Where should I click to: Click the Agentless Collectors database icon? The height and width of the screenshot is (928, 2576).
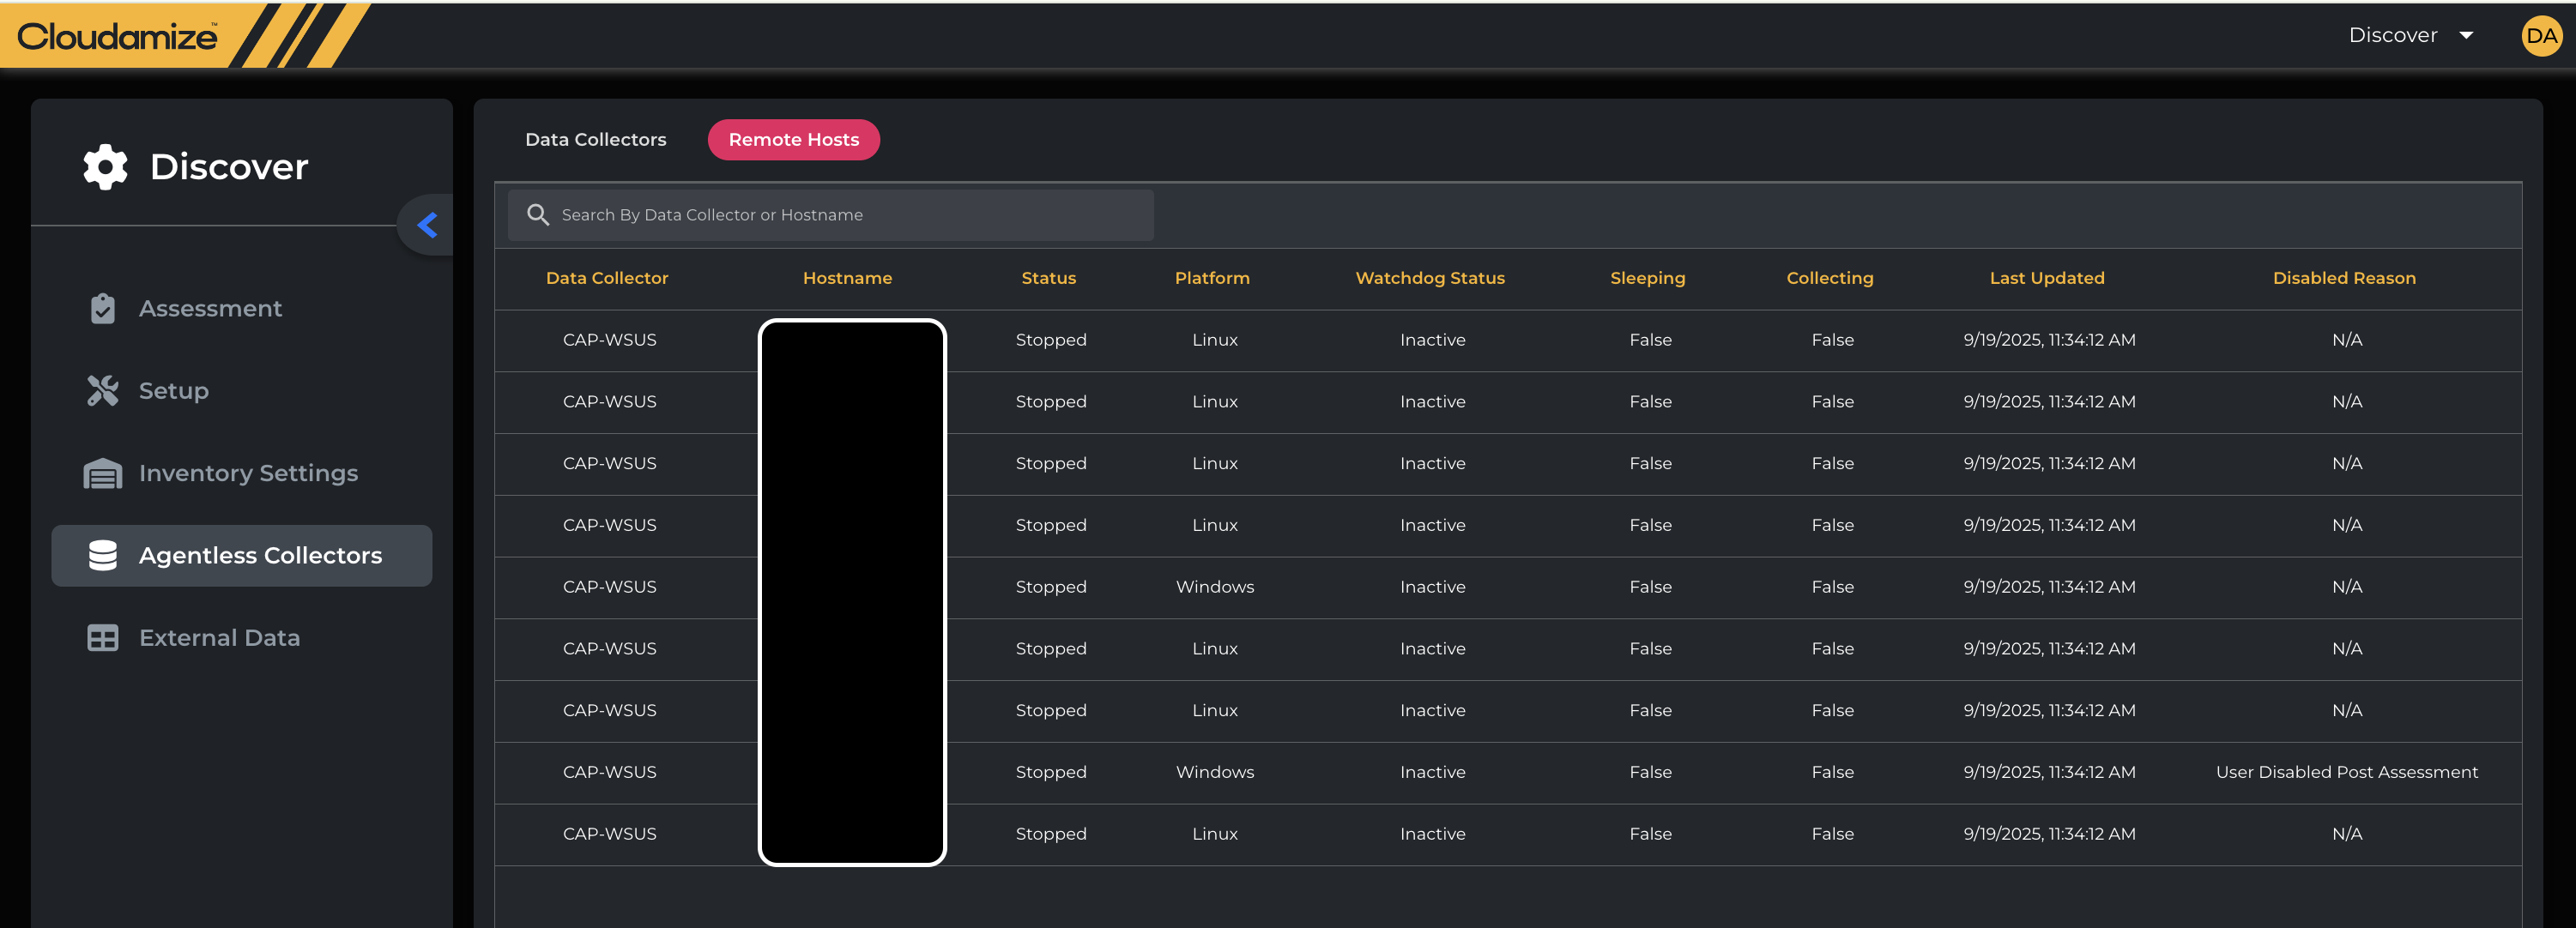pos(102,555)
